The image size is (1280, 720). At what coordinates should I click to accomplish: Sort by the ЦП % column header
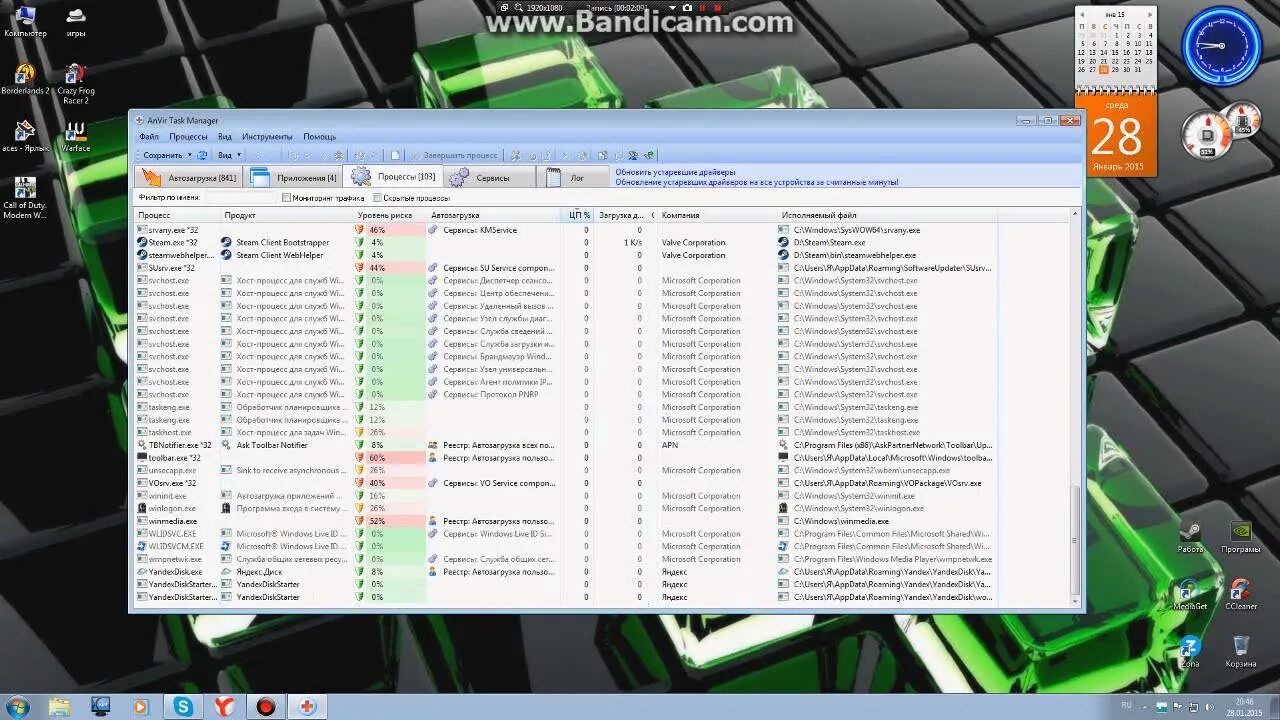point(579,215)
